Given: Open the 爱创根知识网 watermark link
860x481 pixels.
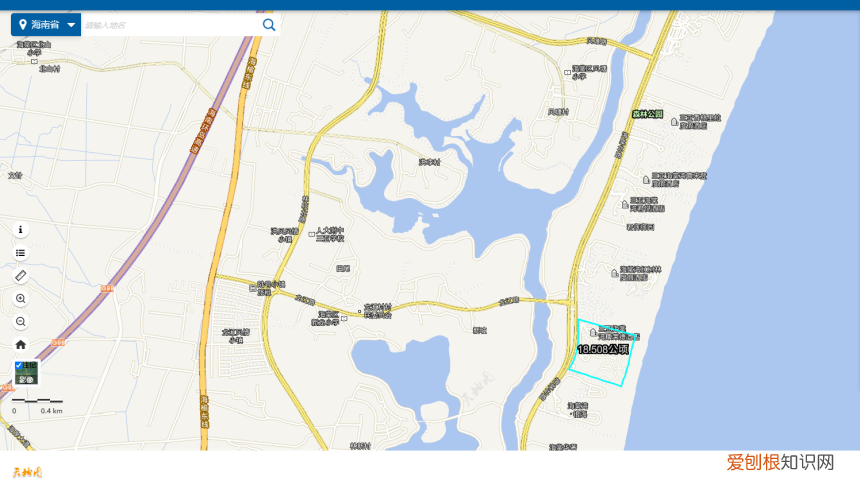Looking at the screenshot, I should coord(780,462).
